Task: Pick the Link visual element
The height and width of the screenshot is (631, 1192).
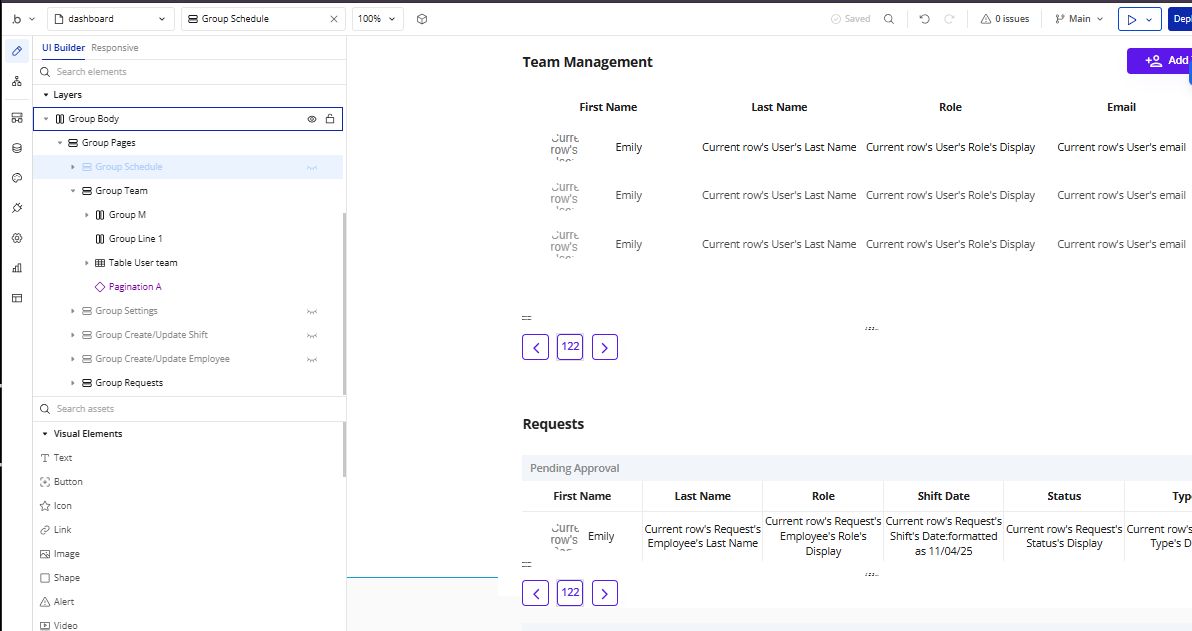Action: (x=55, y=530)
